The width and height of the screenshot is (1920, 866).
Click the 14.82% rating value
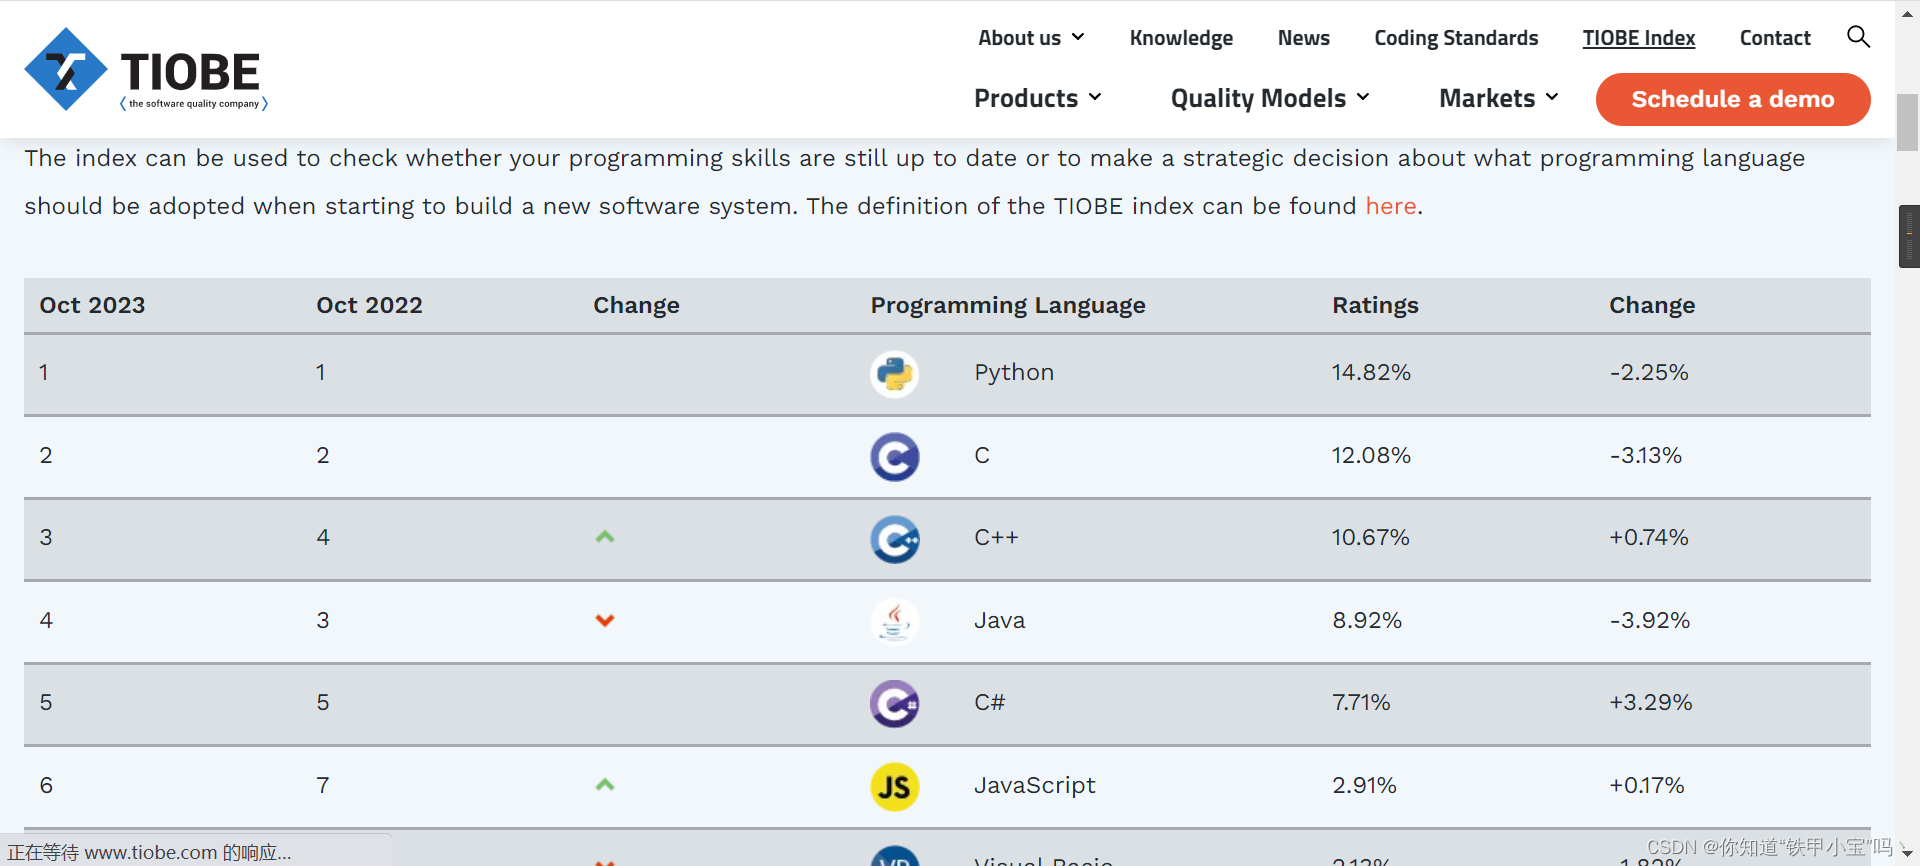coord(1371,372)
